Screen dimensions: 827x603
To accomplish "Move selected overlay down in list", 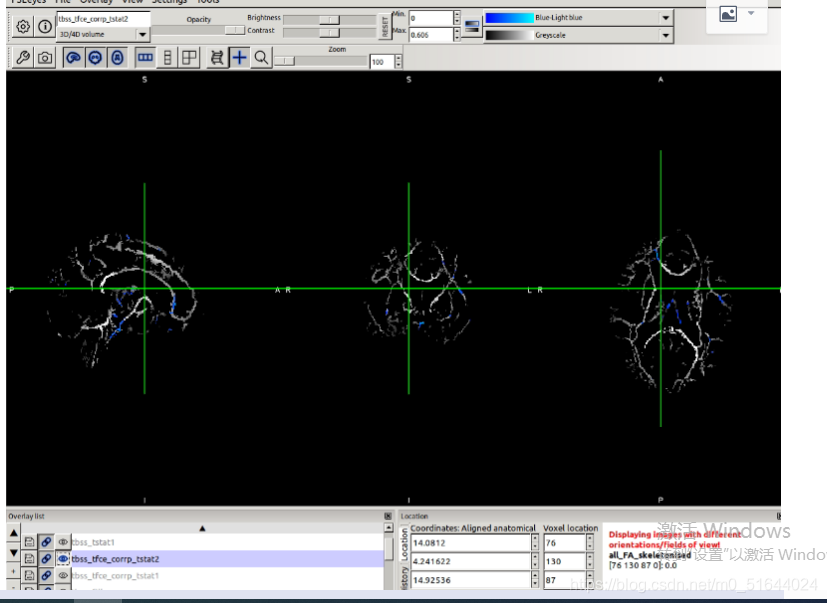I will 14,553.
